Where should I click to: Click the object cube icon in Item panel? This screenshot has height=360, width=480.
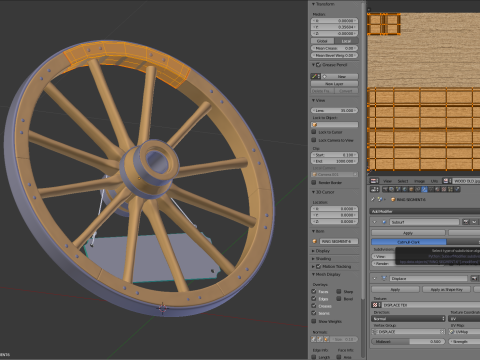click(x=314, y=241)
